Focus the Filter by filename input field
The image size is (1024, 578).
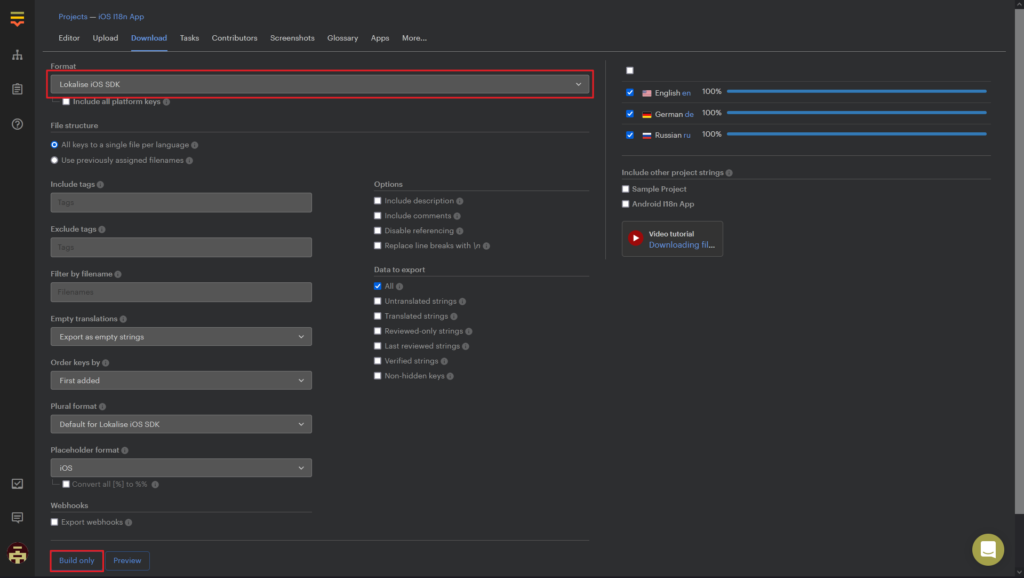181,292
